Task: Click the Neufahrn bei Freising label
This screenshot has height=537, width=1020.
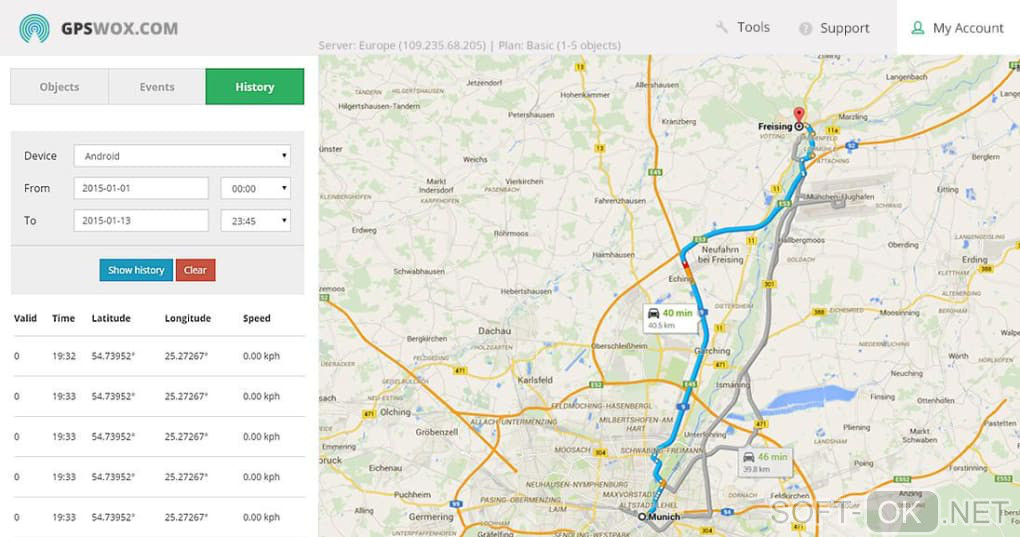Action: pyautogui.click(x=720, y=254)
